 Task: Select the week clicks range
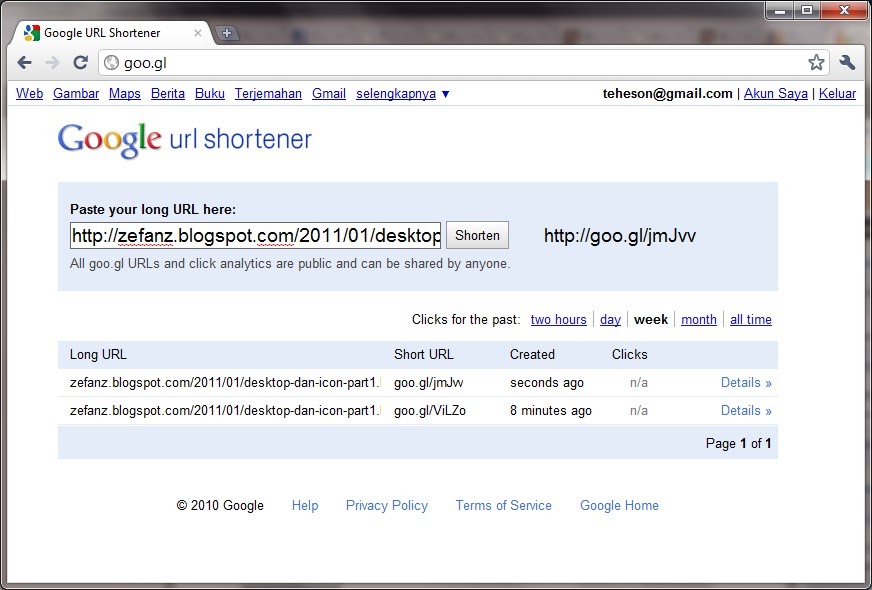pos(651,320)
